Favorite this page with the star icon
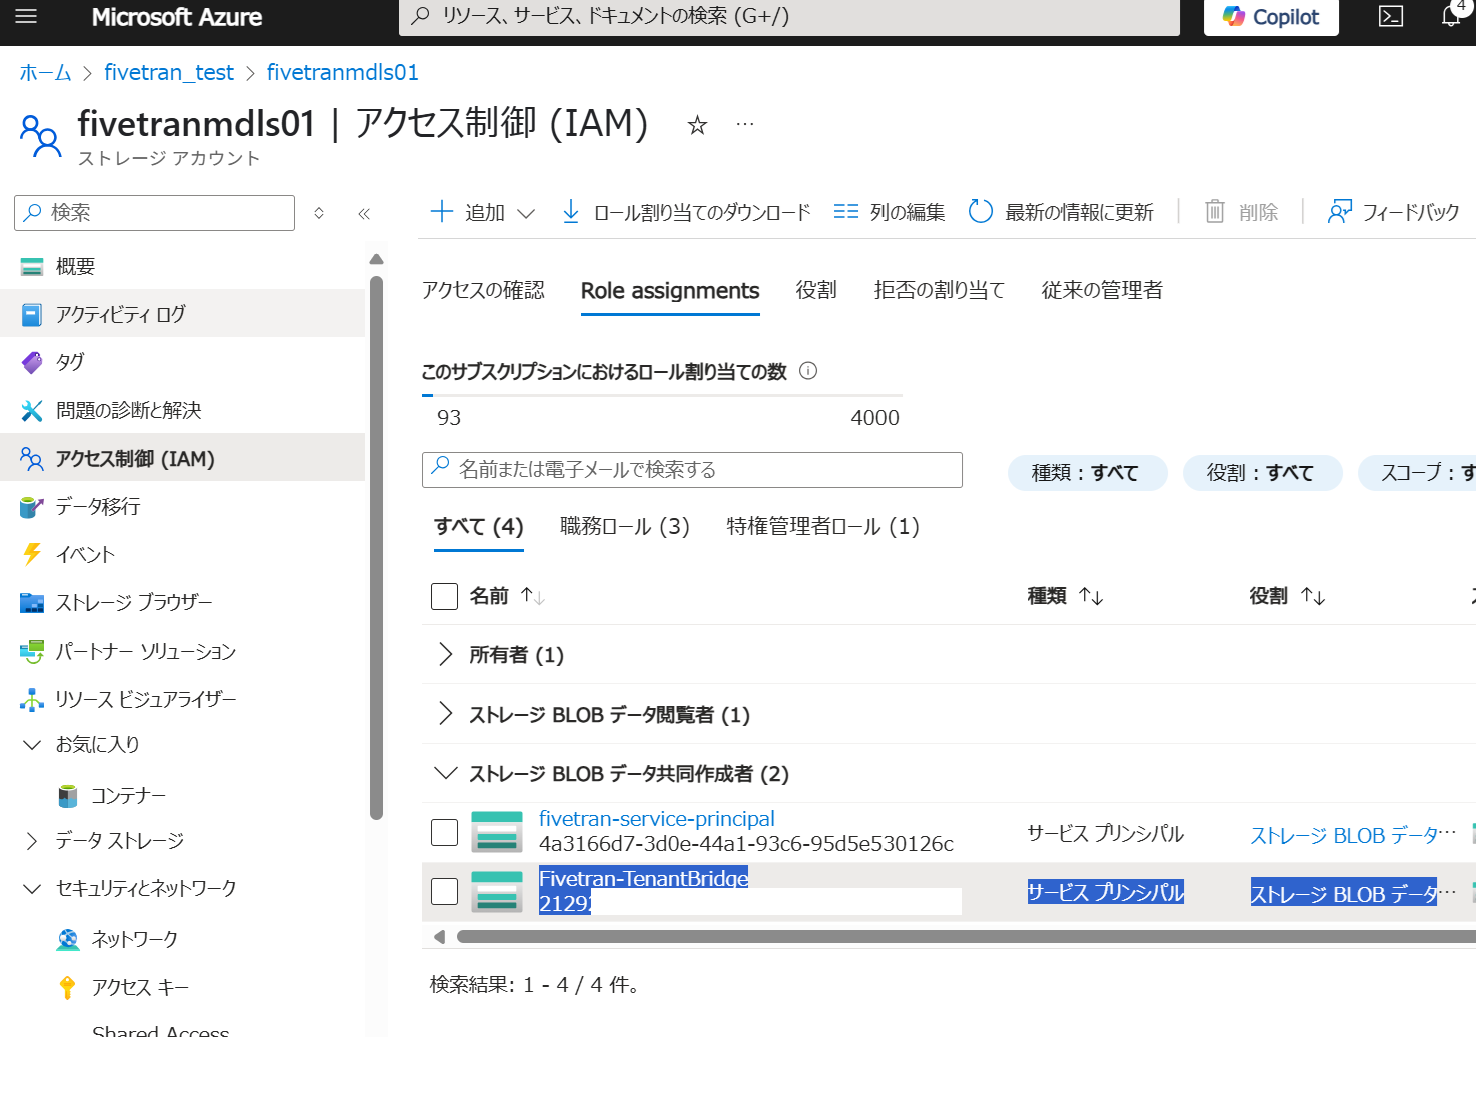The image size is (1476, 1093). [697, 125]
